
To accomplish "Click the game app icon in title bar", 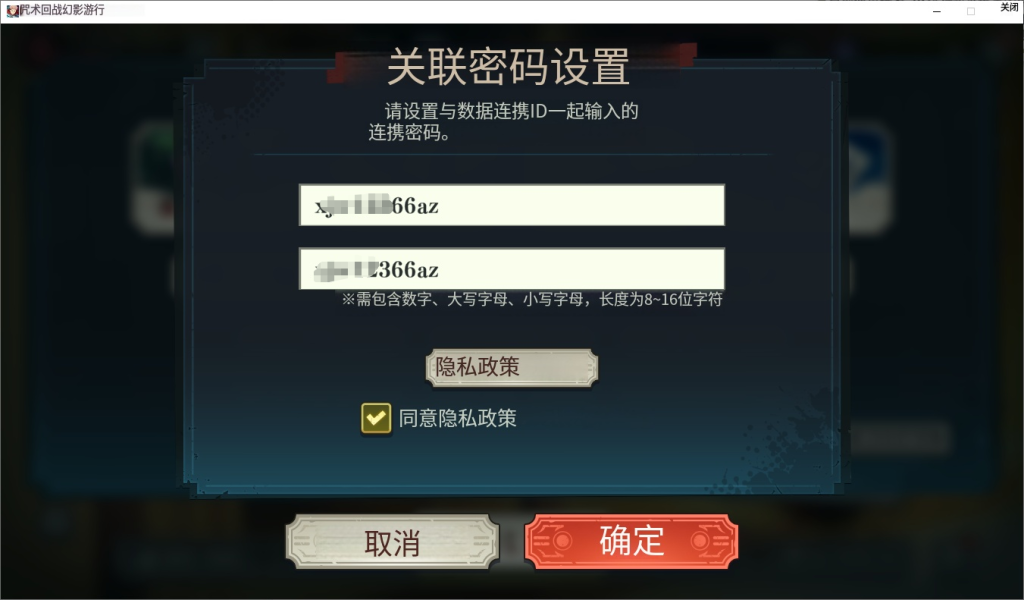I will click(12, 10).
